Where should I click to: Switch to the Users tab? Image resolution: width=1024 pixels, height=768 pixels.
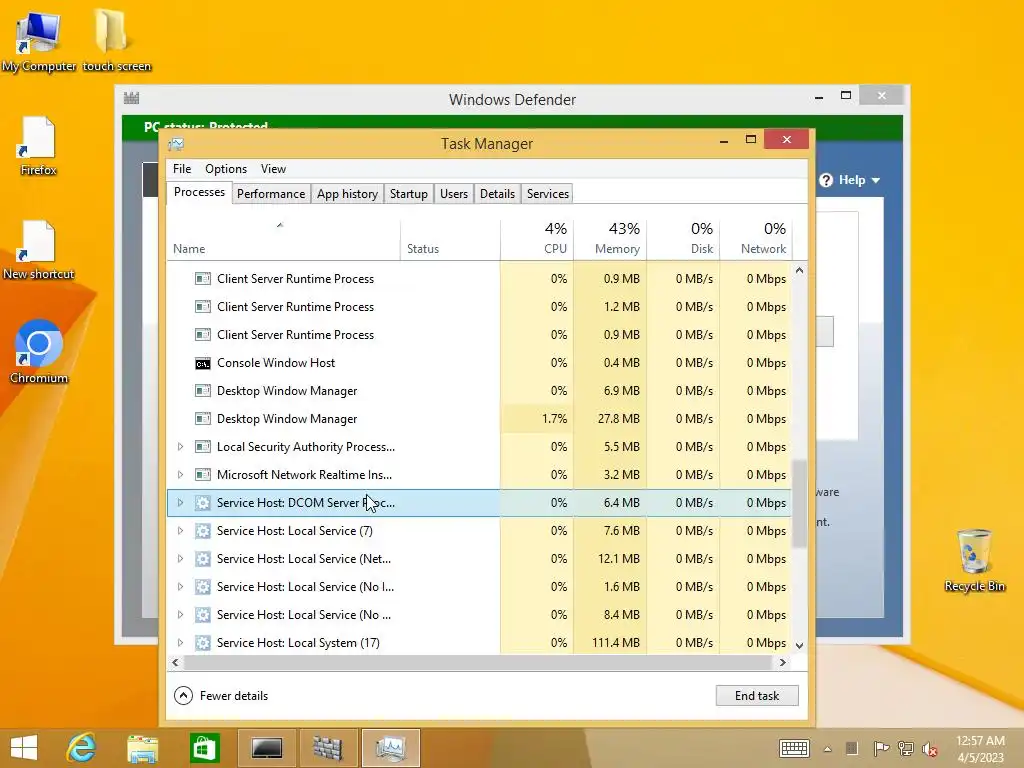[454, 194]
